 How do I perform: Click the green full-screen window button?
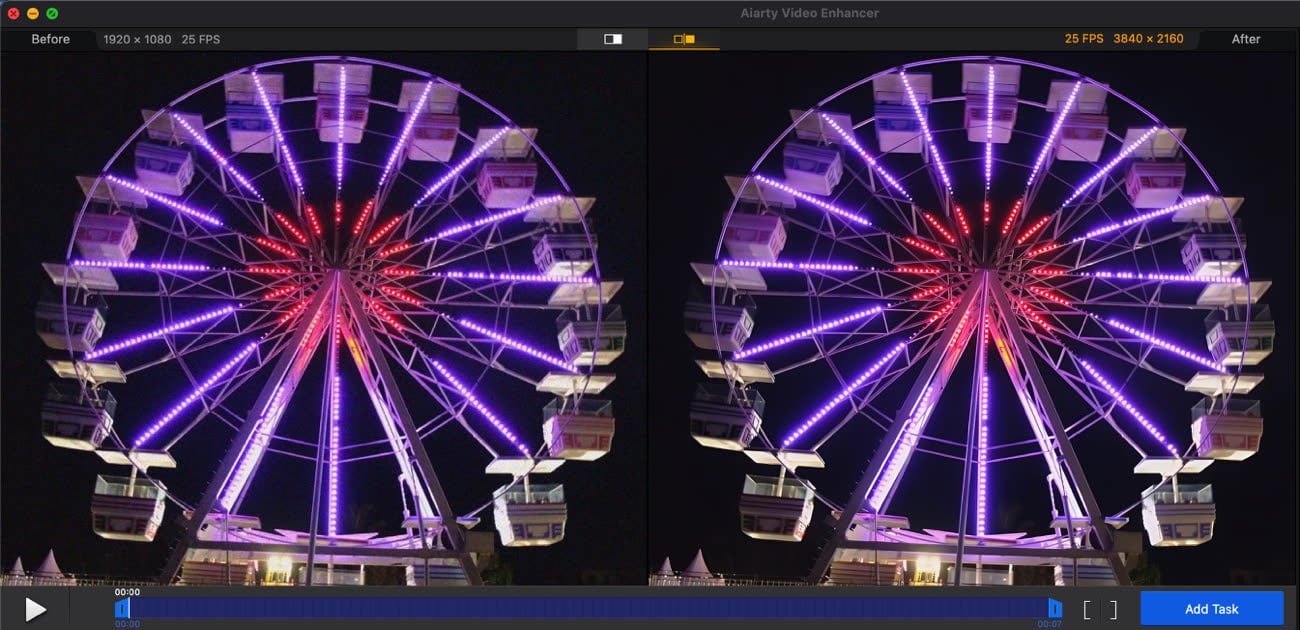[52, 13]
